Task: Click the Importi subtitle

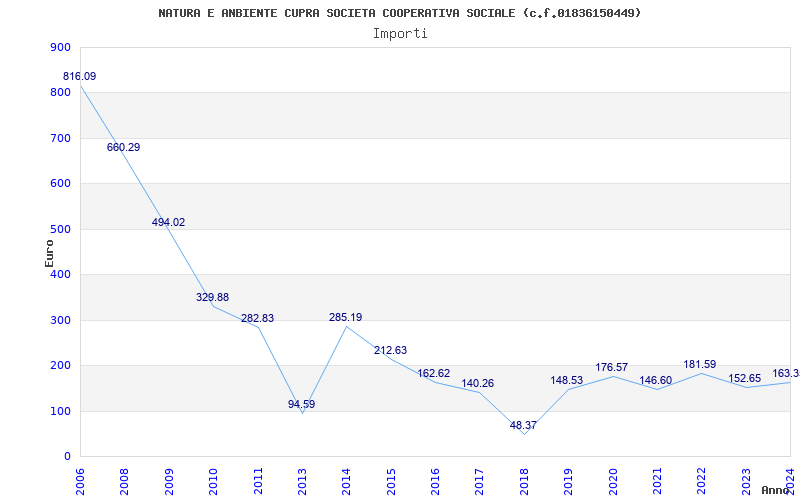Action: (400, 34)
